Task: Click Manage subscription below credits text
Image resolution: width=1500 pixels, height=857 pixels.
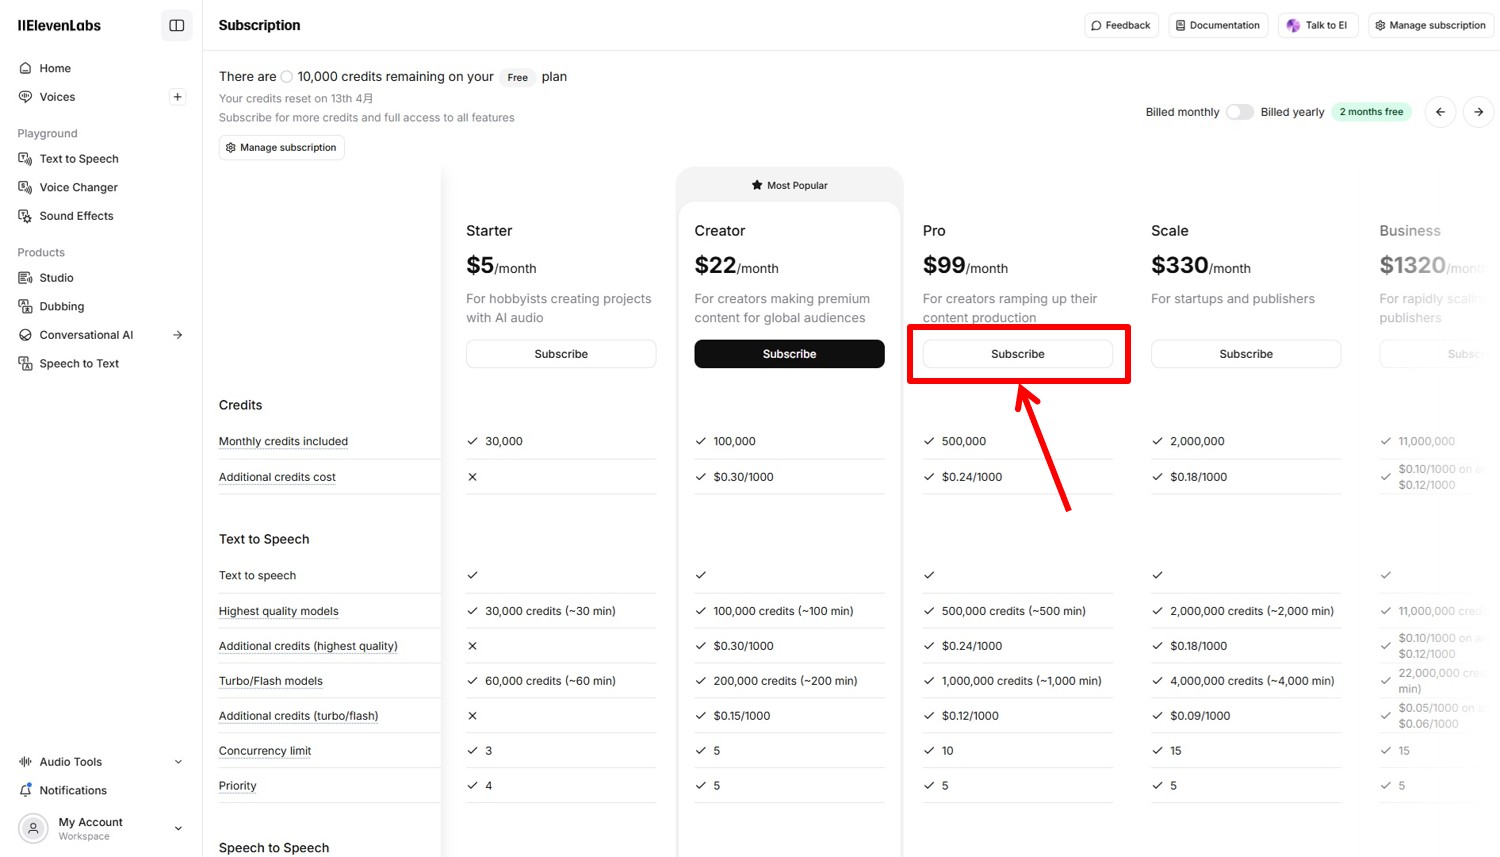Action: pos(281,147)
